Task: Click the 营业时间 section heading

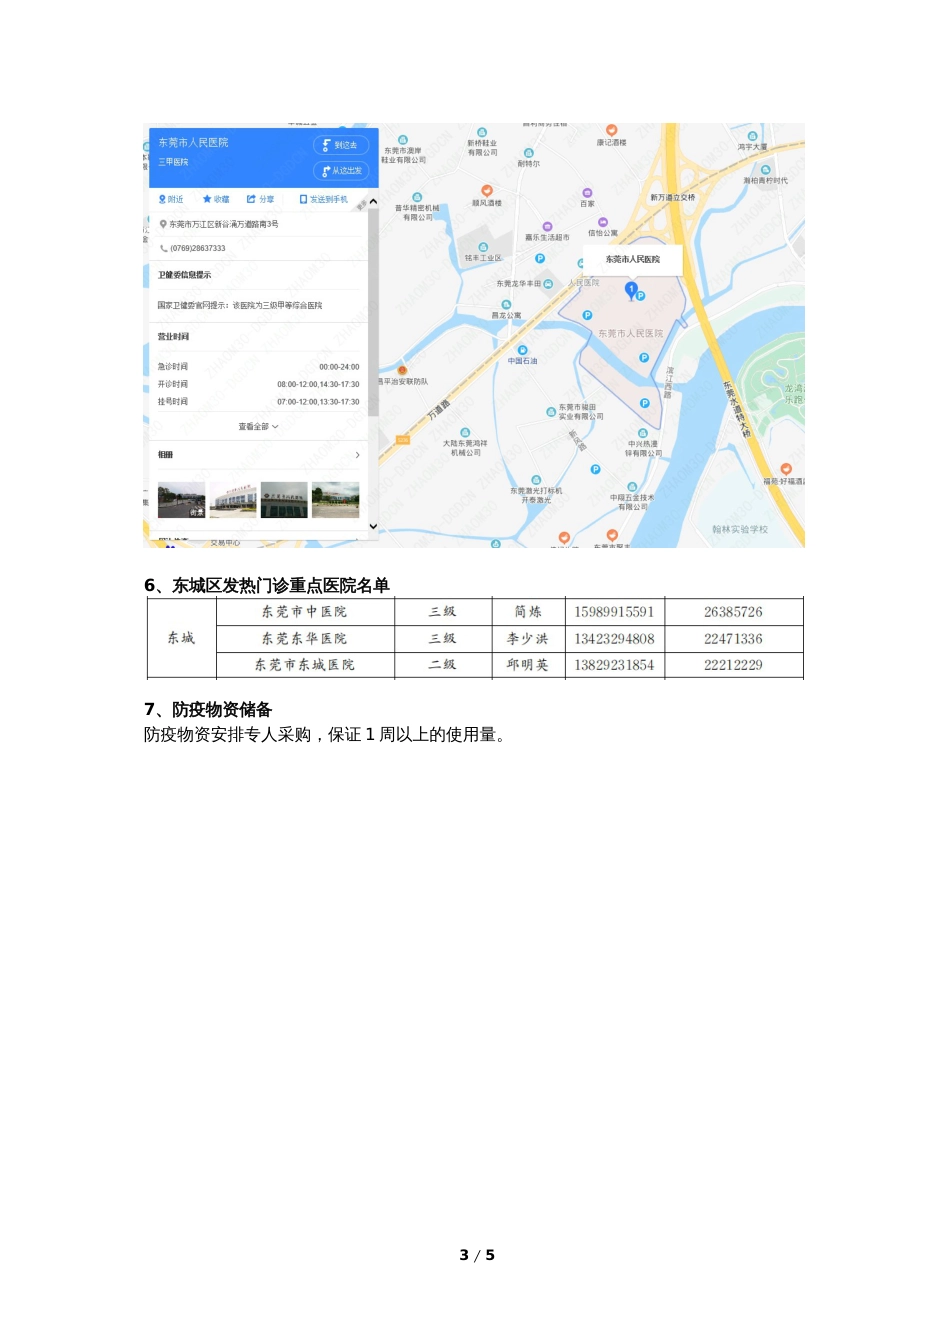Action: 173,337
